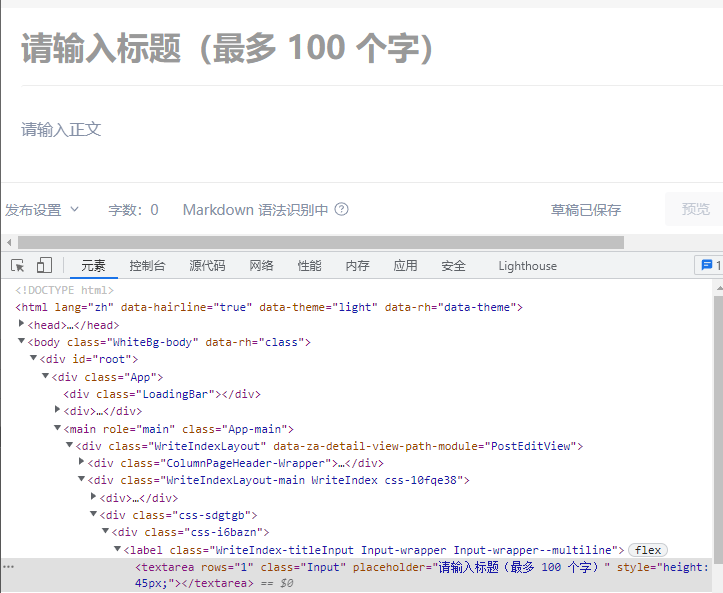Collapse the WriteIndex-titleInput label node
The width and height of the screenshot is (723, 593).
pyautogui.click(x=117, y=549)
